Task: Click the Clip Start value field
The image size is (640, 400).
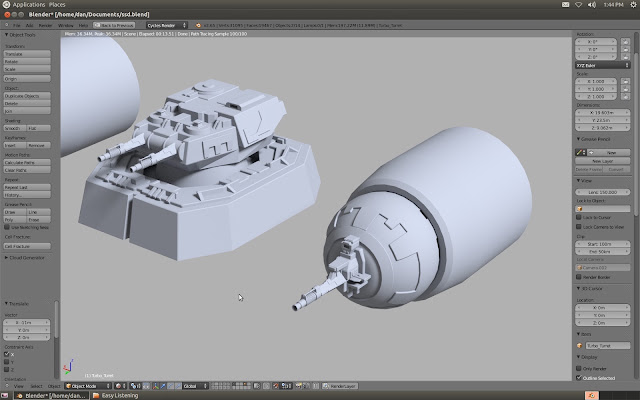Action: click(602, 244)
